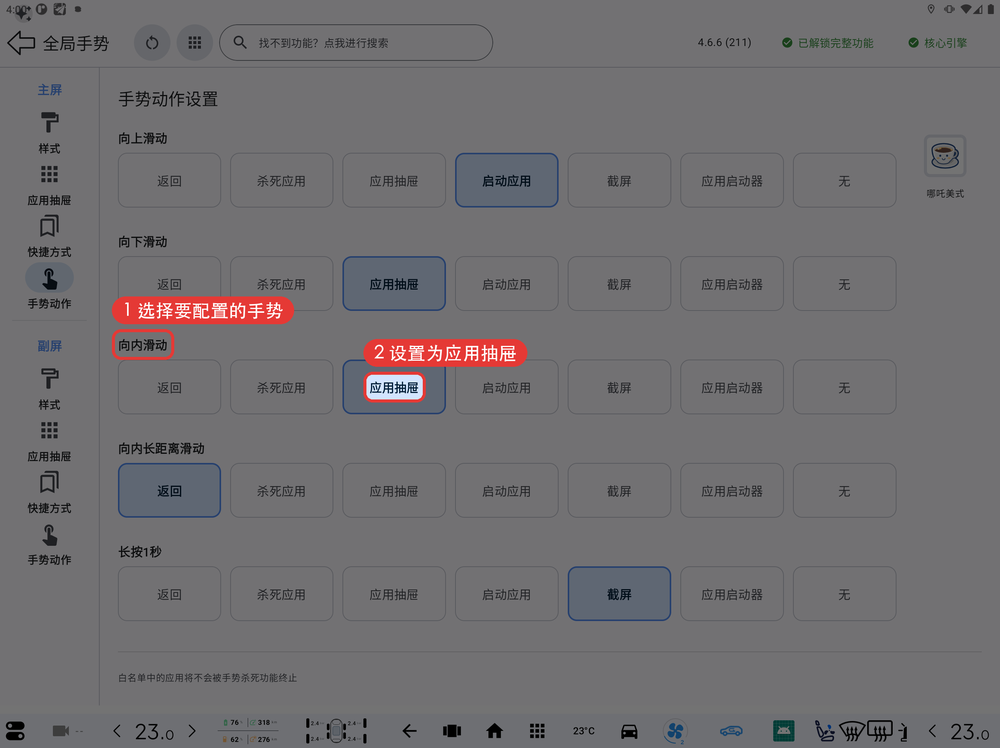
Task: Open 手势动作 under 副屏 section
Action: tap(49, 545)
